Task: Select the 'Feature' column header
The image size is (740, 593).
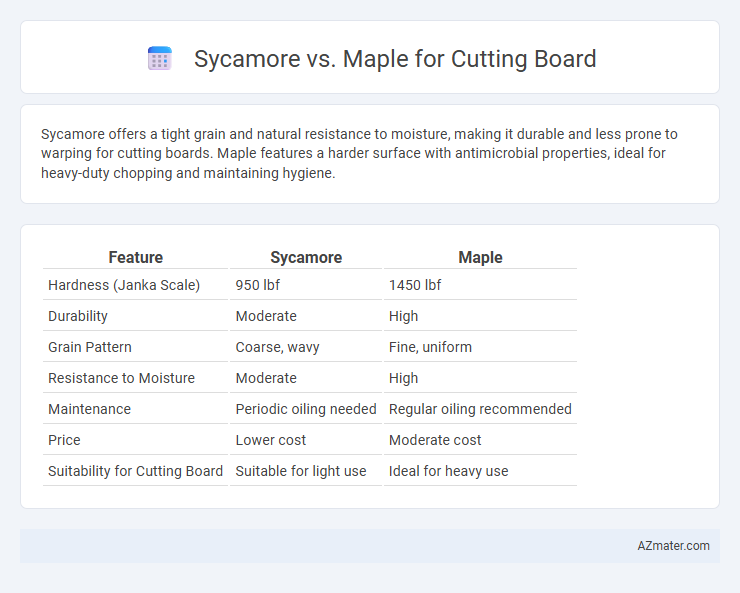Action: pos(135,257)
